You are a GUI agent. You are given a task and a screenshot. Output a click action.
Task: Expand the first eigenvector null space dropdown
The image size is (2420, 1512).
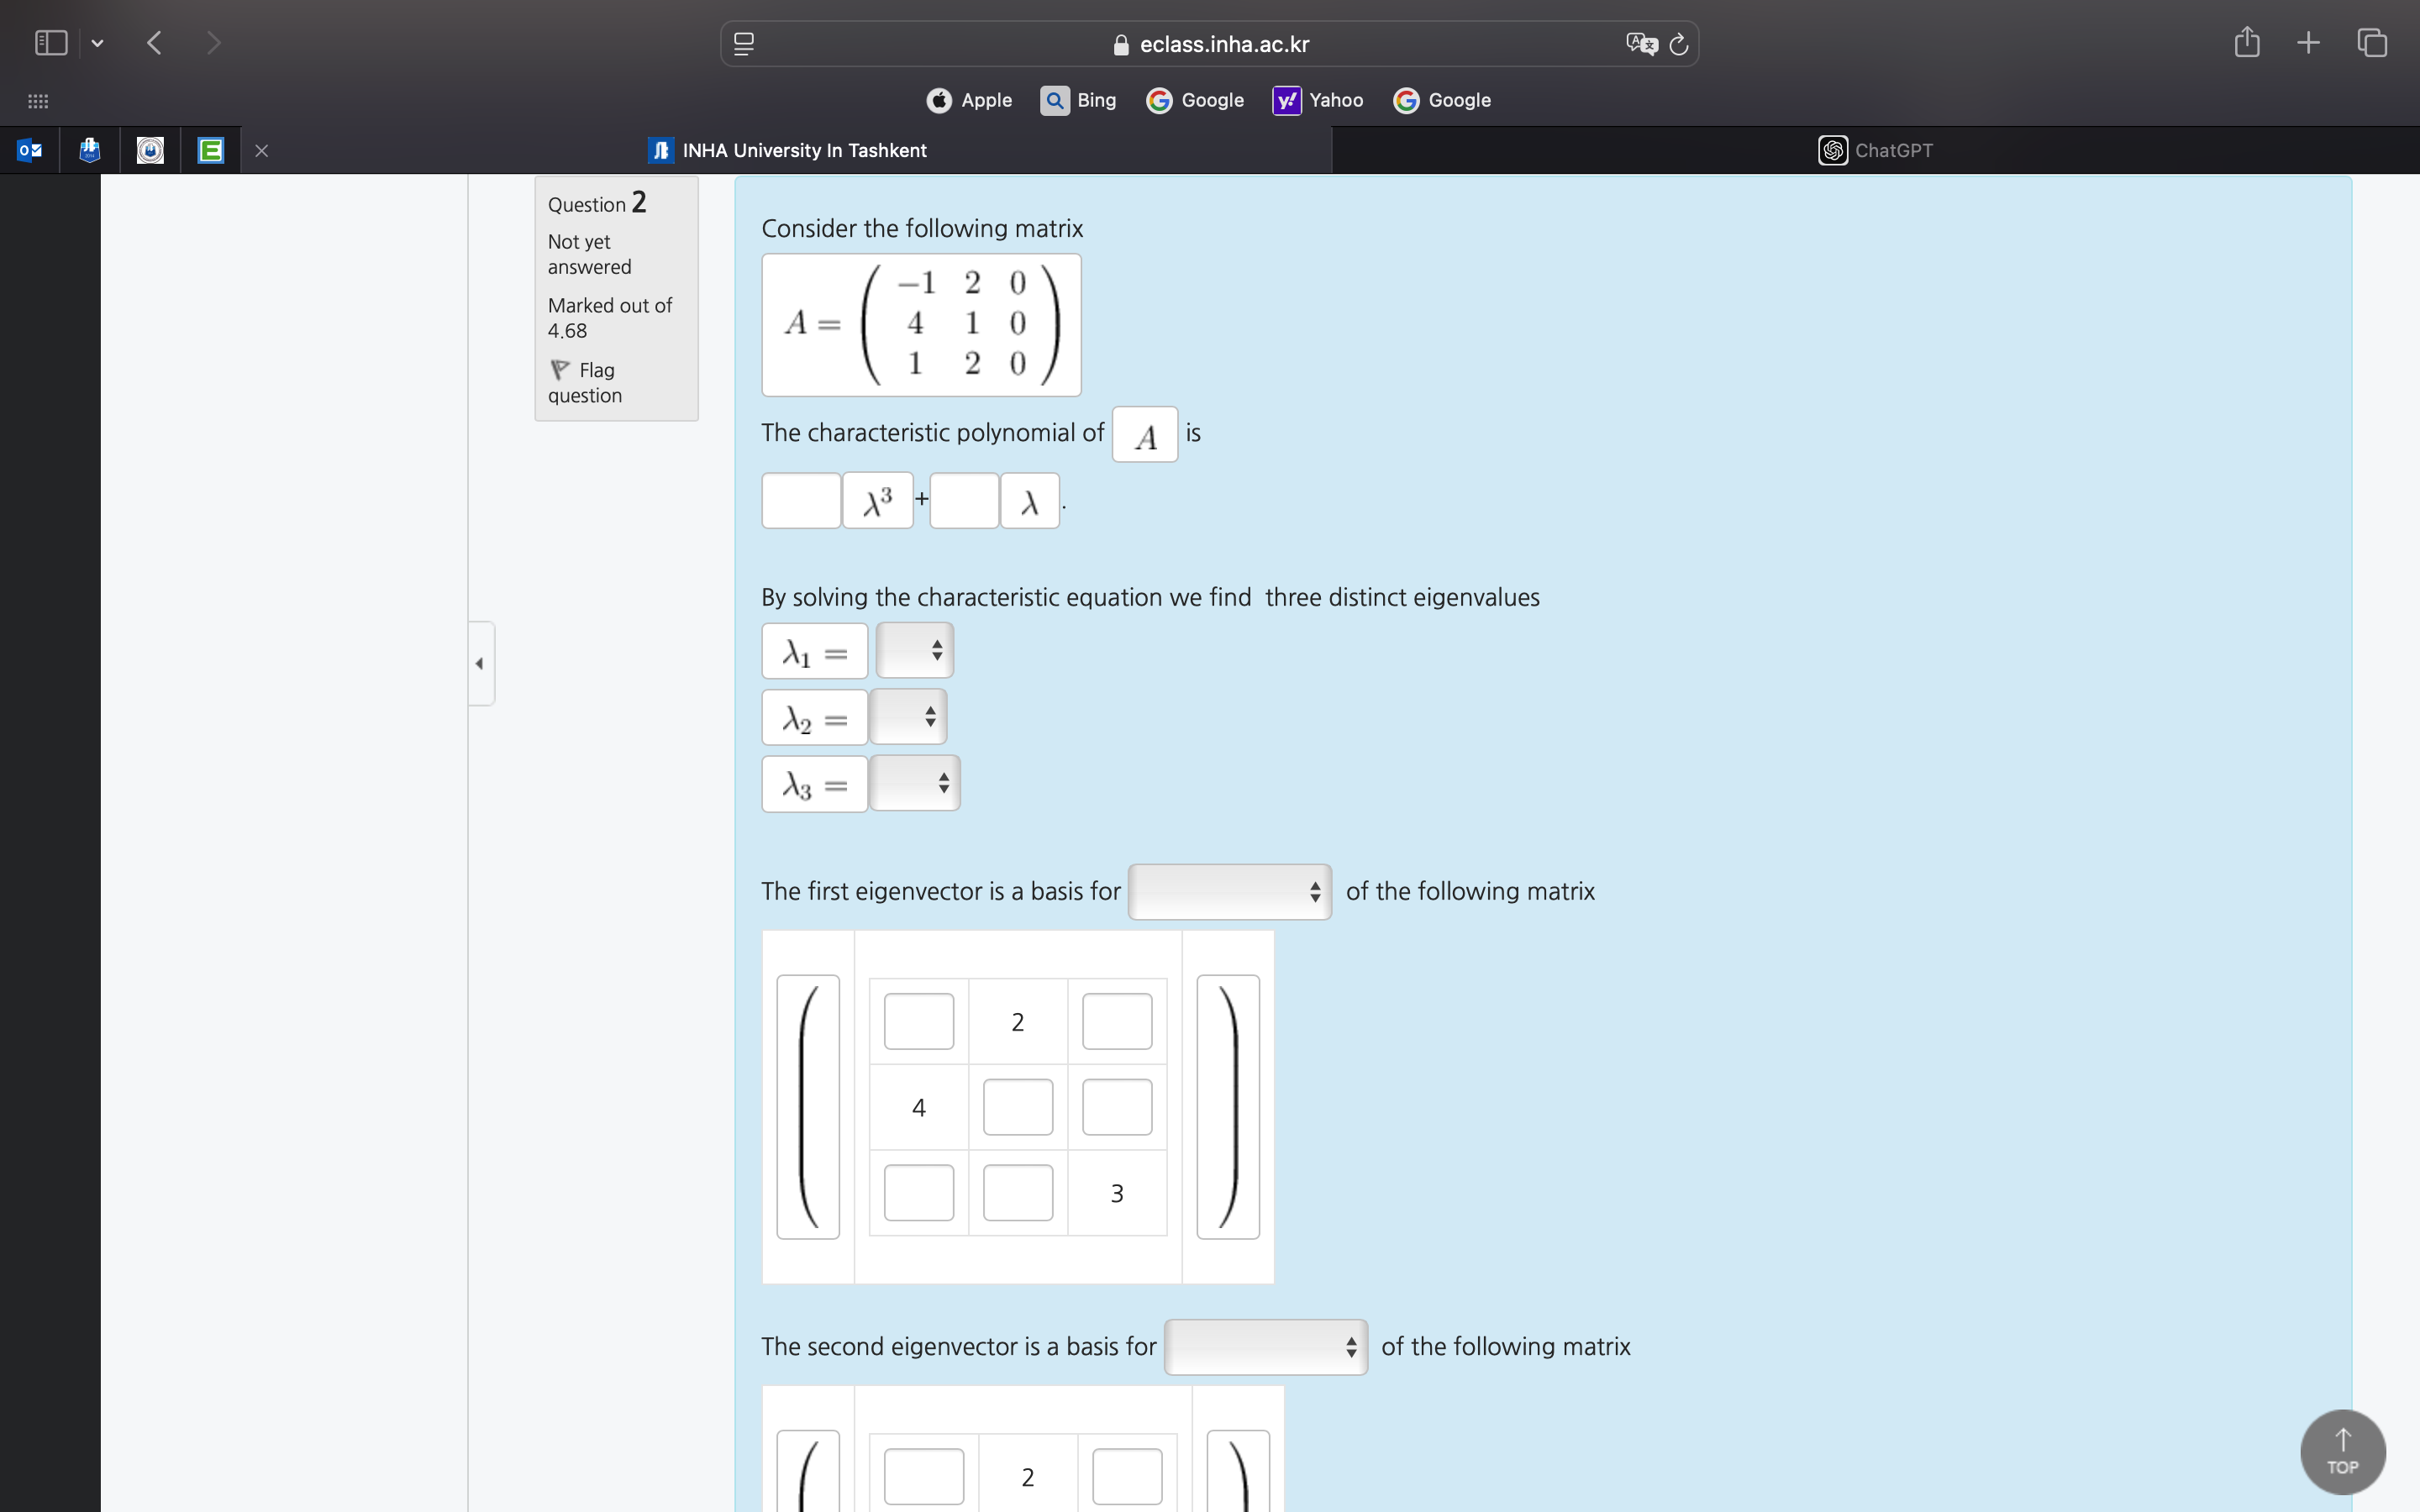tap(1228, 890)
